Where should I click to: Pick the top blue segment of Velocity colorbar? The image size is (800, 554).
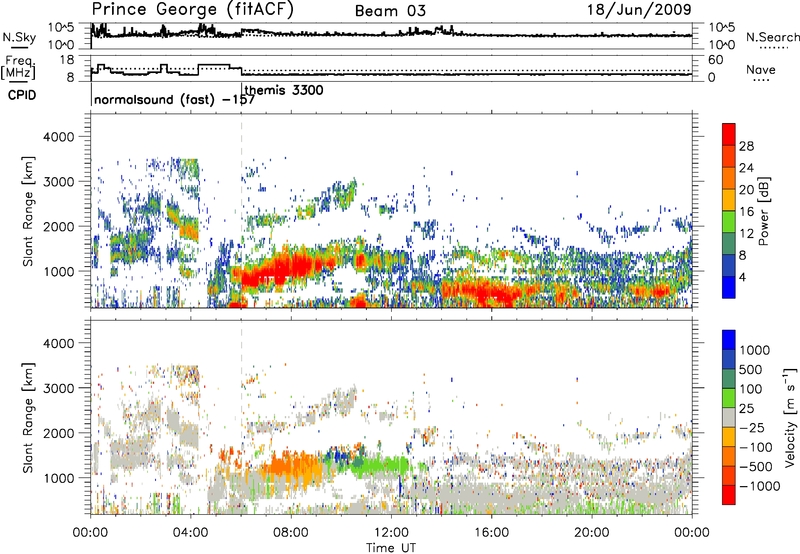click(729, 340)
